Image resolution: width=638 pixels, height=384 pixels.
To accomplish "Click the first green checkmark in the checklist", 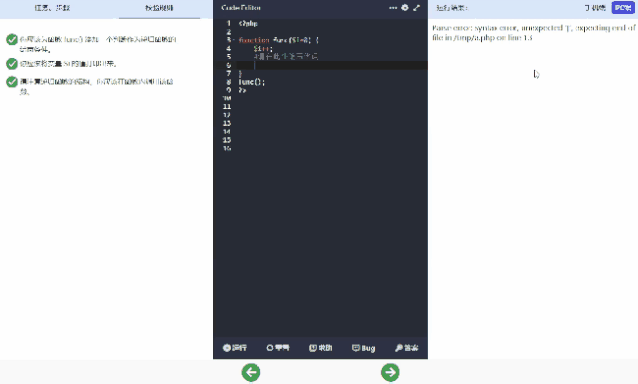I will click(x=12, y=39).
